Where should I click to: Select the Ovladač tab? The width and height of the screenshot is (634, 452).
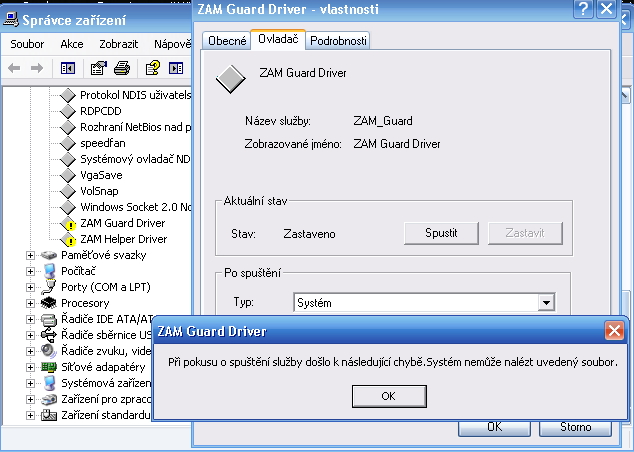[278, 39]
